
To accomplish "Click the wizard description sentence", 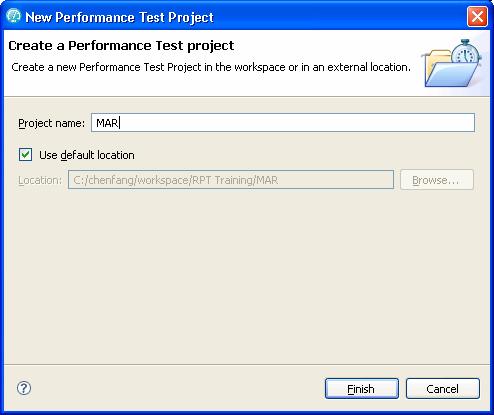I will (211, 67).
